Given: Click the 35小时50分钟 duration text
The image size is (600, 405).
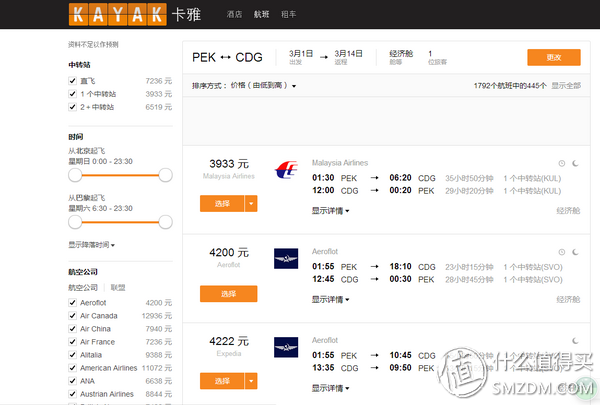Looking at the screenshot, I should click(x=469, y=178).
